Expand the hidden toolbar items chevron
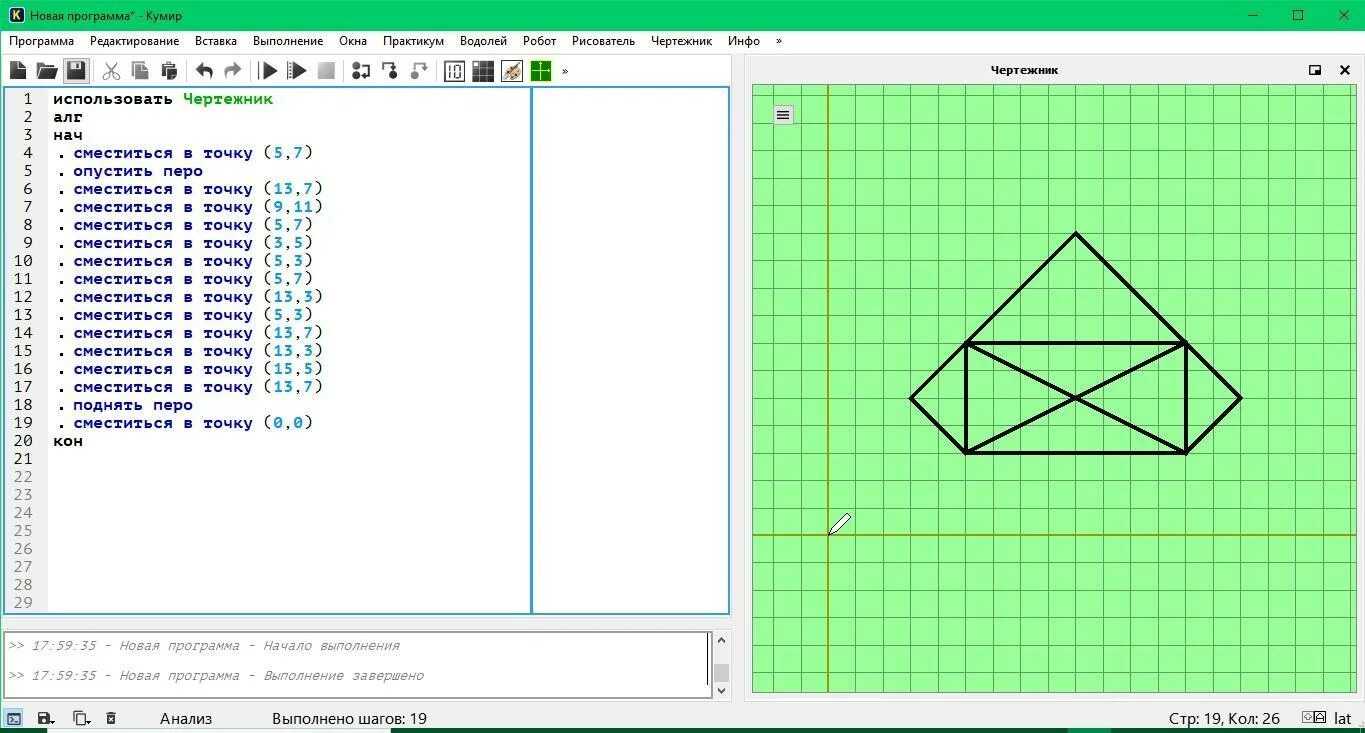1365x733 pixels. pyautogui.click(x=565, y=71)
